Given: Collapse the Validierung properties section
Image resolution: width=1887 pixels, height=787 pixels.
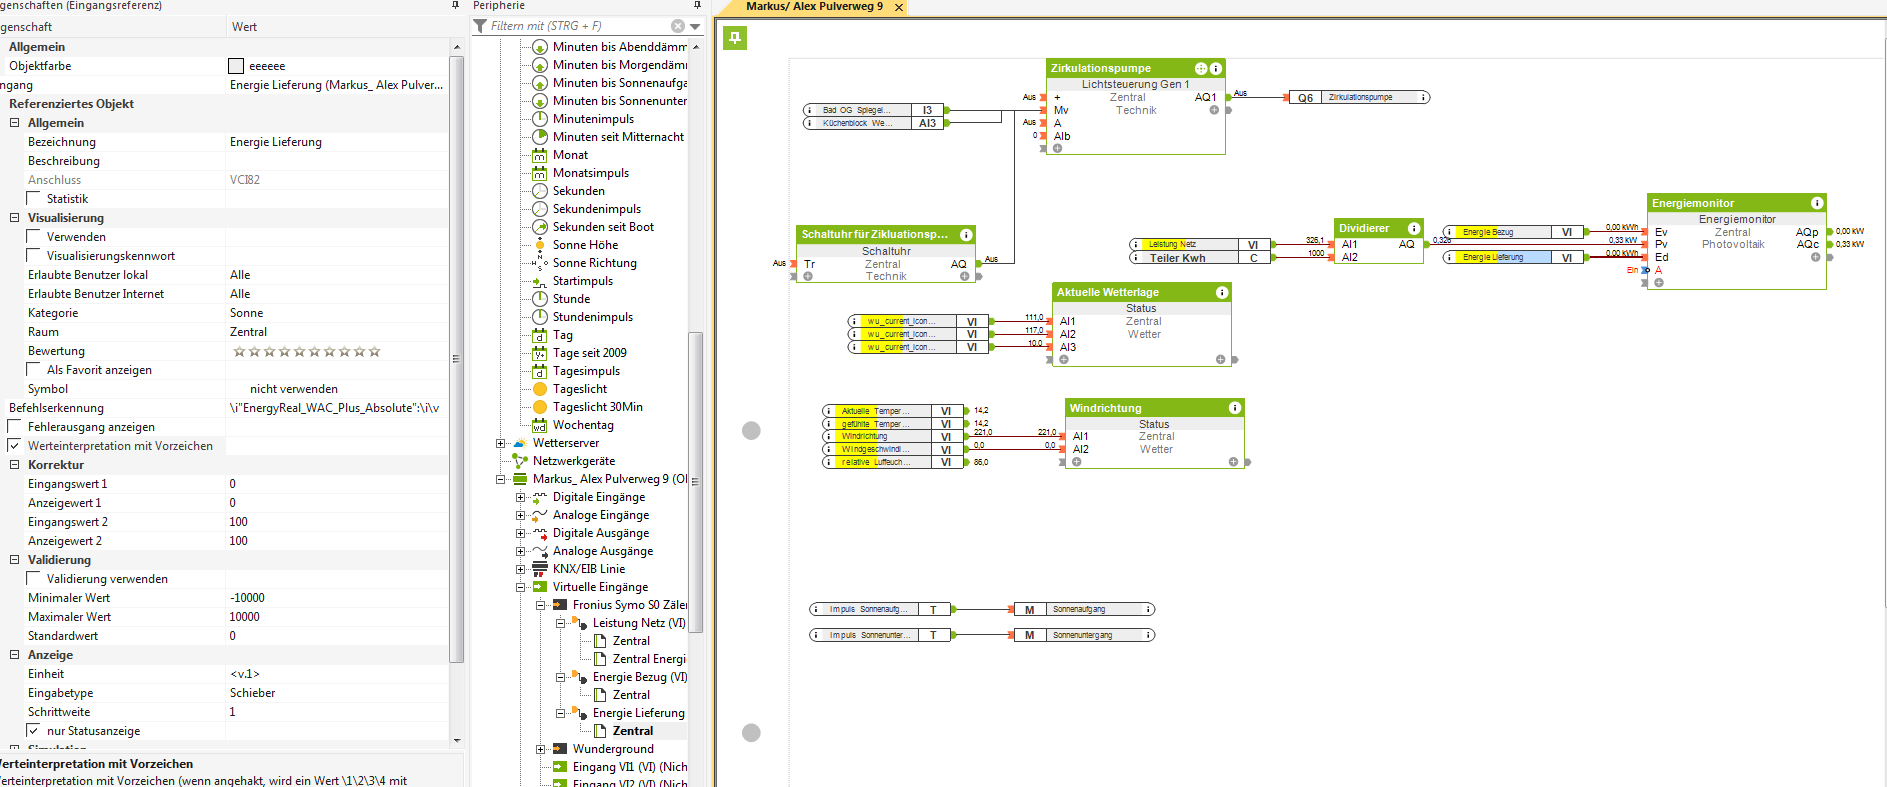Looking at the screenshot, I should 15,560.
